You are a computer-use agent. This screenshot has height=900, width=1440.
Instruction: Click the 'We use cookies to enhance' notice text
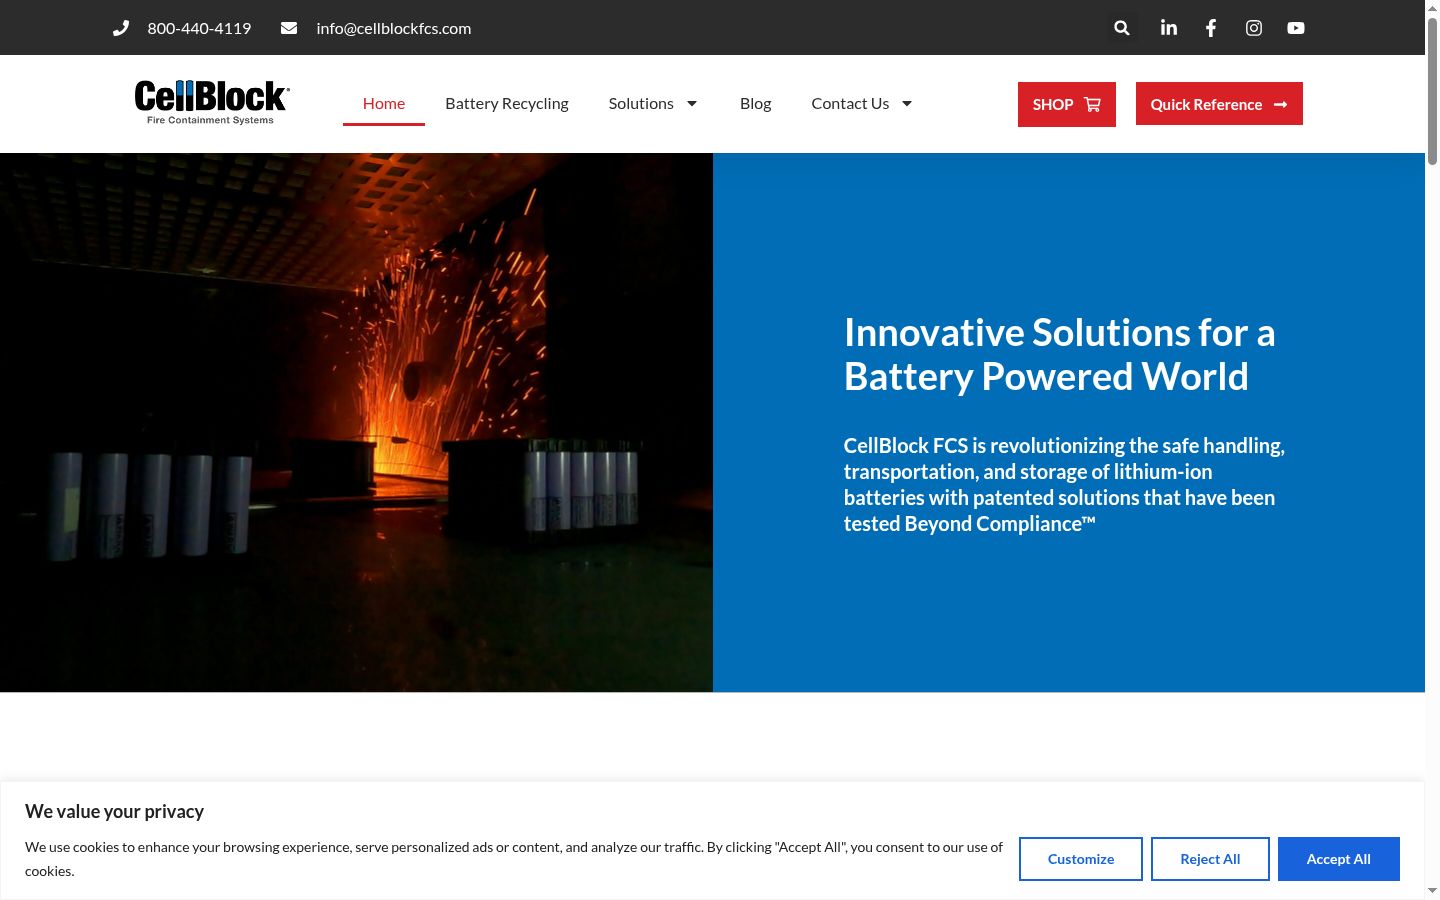514,859
